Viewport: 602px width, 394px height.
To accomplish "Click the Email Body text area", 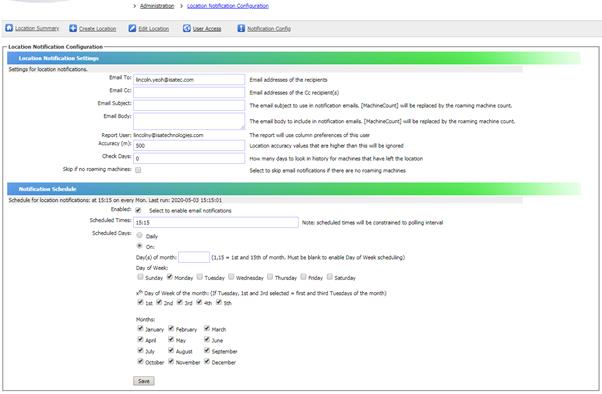I will tap(189, 121).
